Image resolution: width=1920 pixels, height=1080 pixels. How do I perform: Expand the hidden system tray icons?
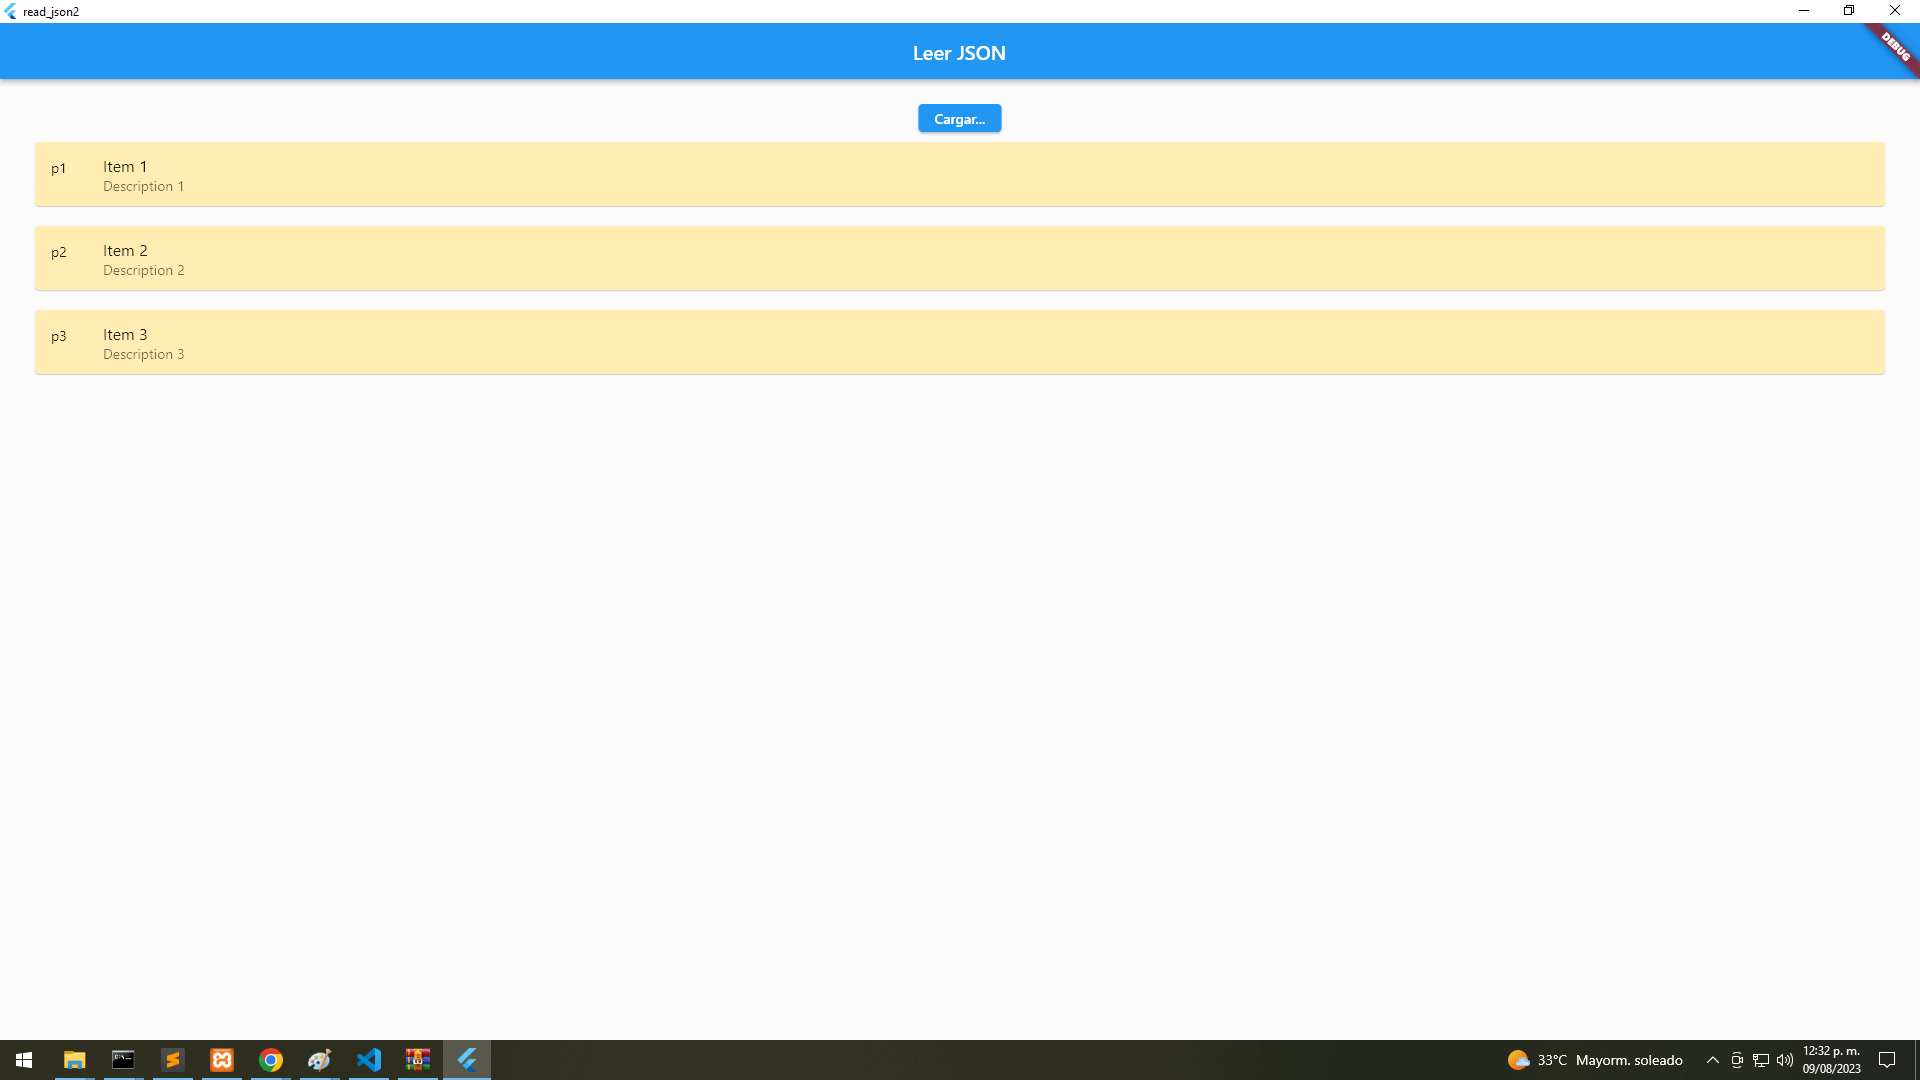(x=1713, y=1060)
